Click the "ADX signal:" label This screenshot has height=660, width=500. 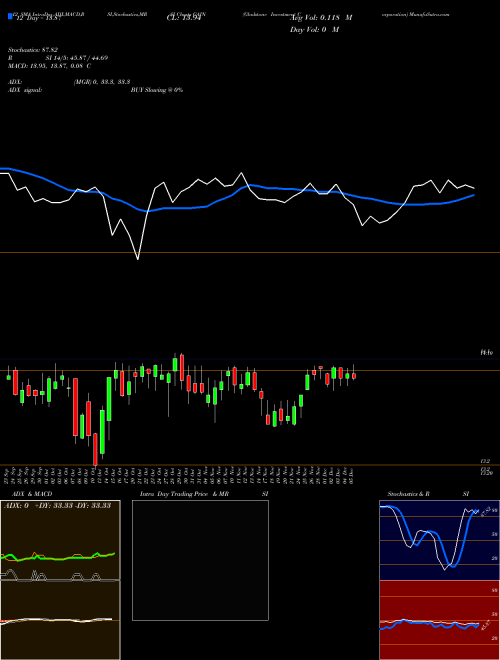[25, 90]
